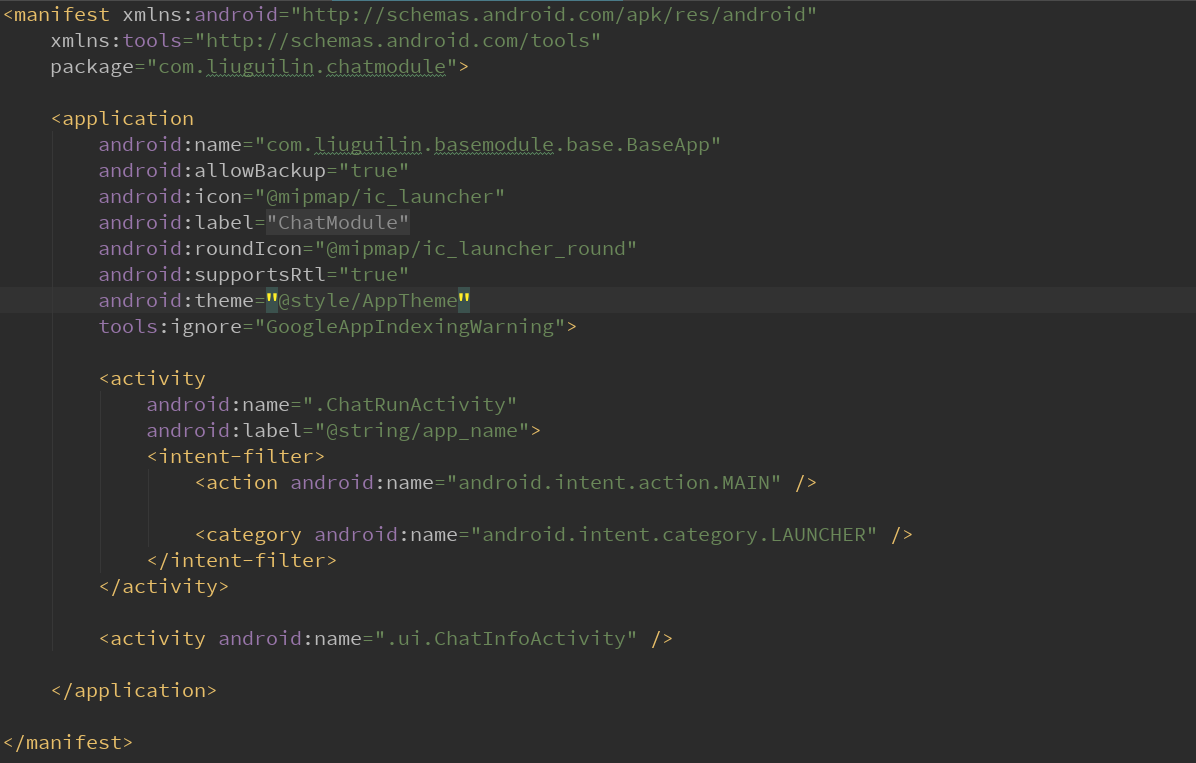
Task: Click the closing </application> tag
Action: [134, 690]
